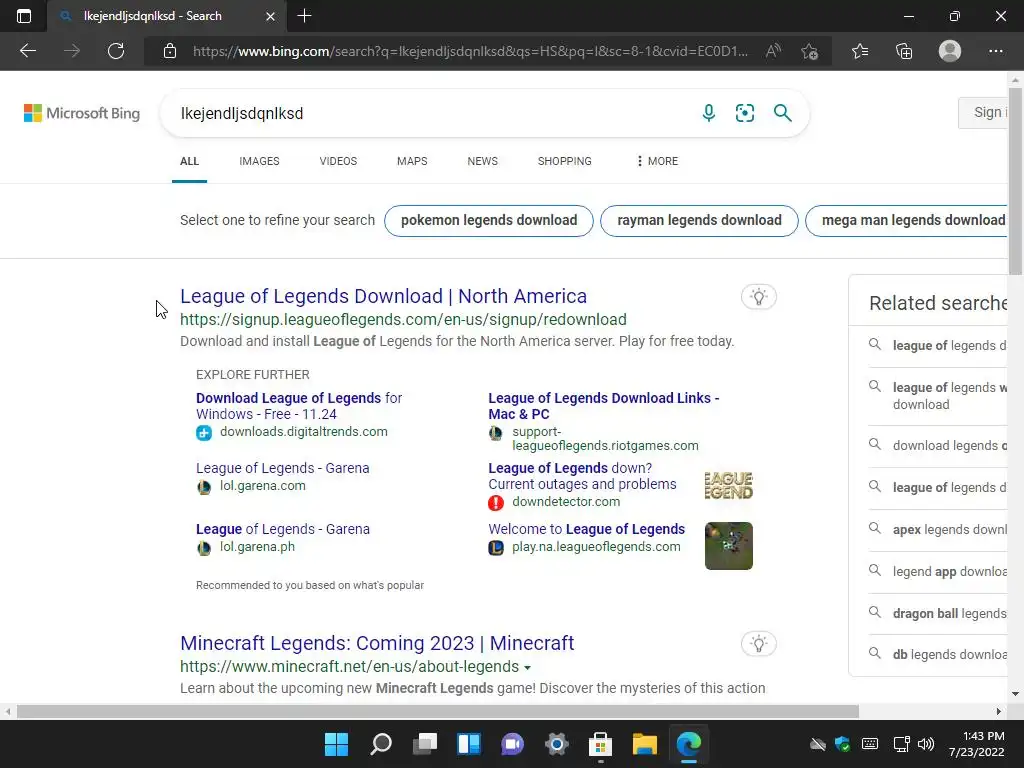Open lightbulb insight for Minecraft Legends result
The height and width of the screenshot is (768, 1024).
(758, 644)
